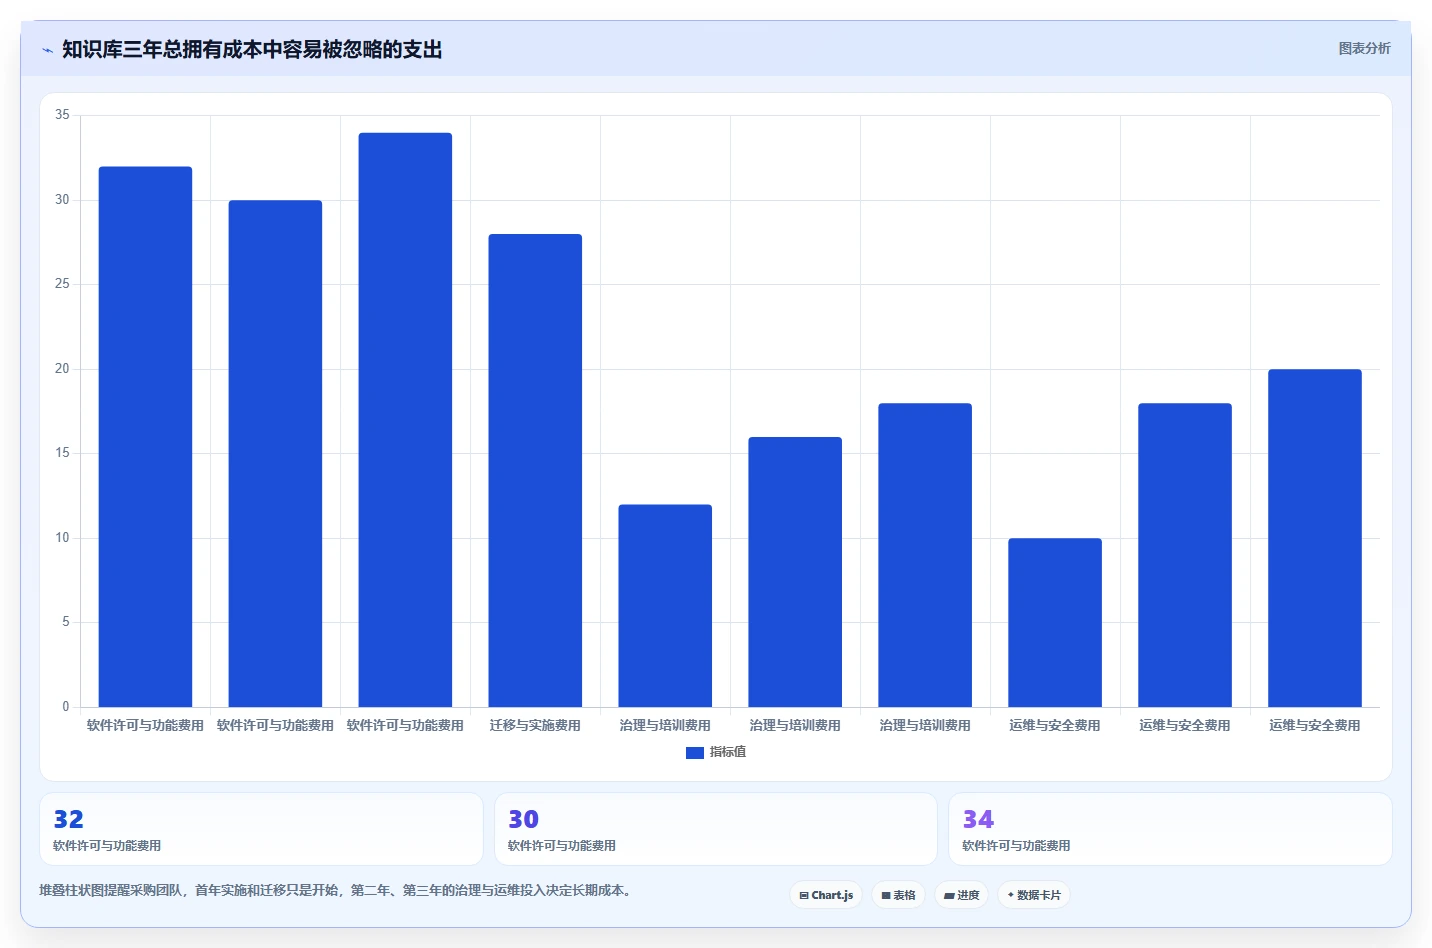Click the 数据卡片 tag chip
The width and height of the screenshot is (1432, 948).
(1034, 895)
